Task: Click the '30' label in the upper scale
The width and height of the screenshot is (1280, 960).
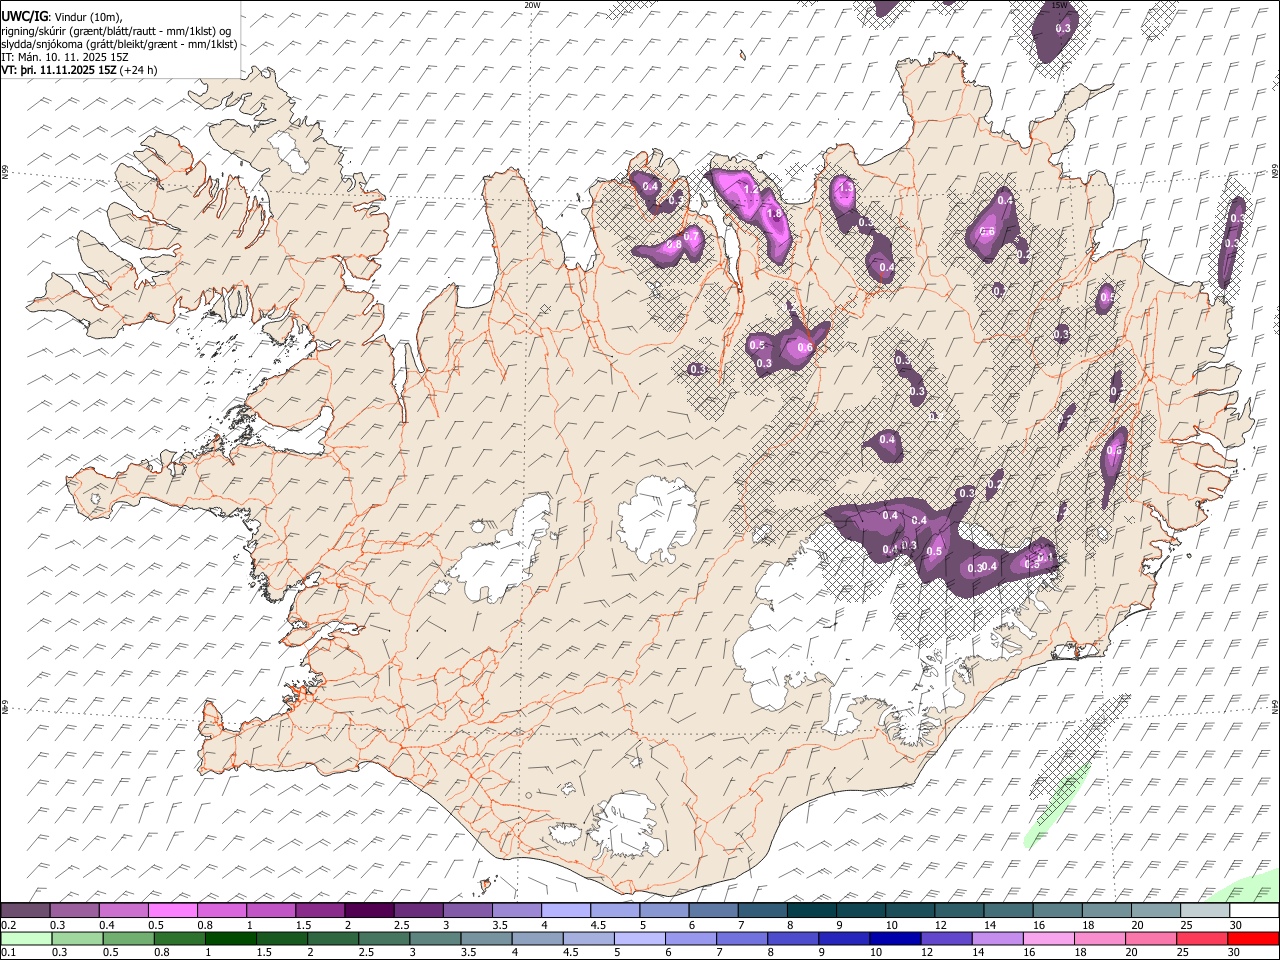Action: click(x=1236, y=925)
